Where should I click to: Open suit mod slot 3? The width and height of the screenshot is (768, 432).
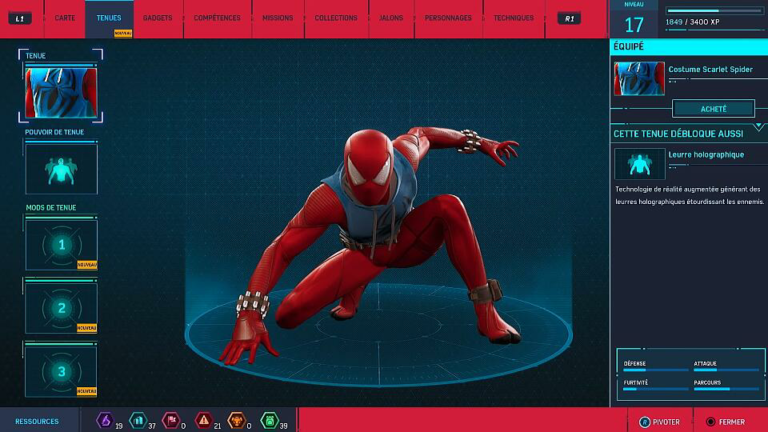click(61, 371)
